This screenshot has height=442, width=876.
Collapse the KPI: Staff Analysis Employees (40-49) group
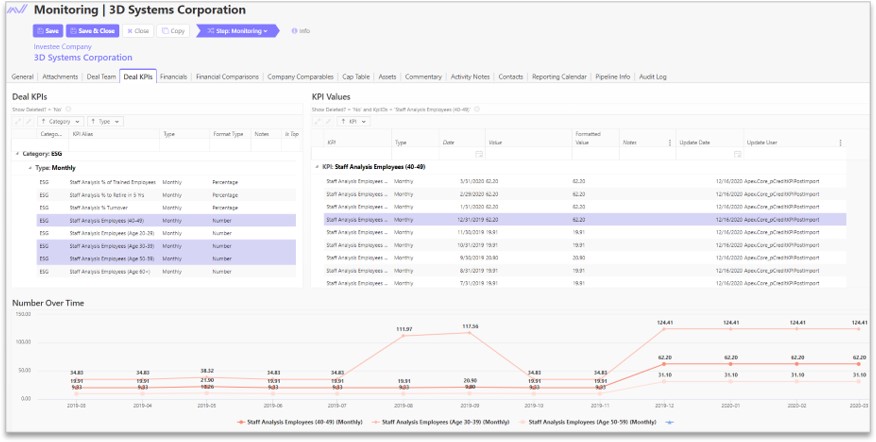point(317,167)
